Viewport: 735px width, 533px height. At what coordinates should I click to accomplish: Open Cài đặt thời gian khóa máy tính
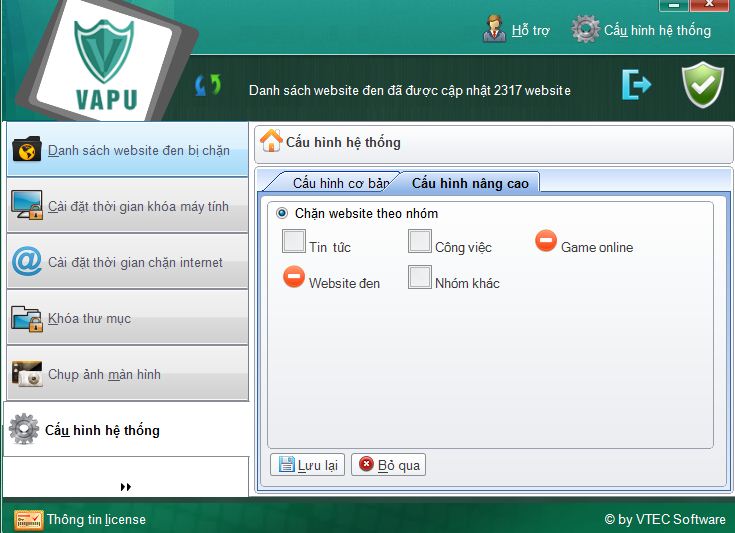pos(128,206)
